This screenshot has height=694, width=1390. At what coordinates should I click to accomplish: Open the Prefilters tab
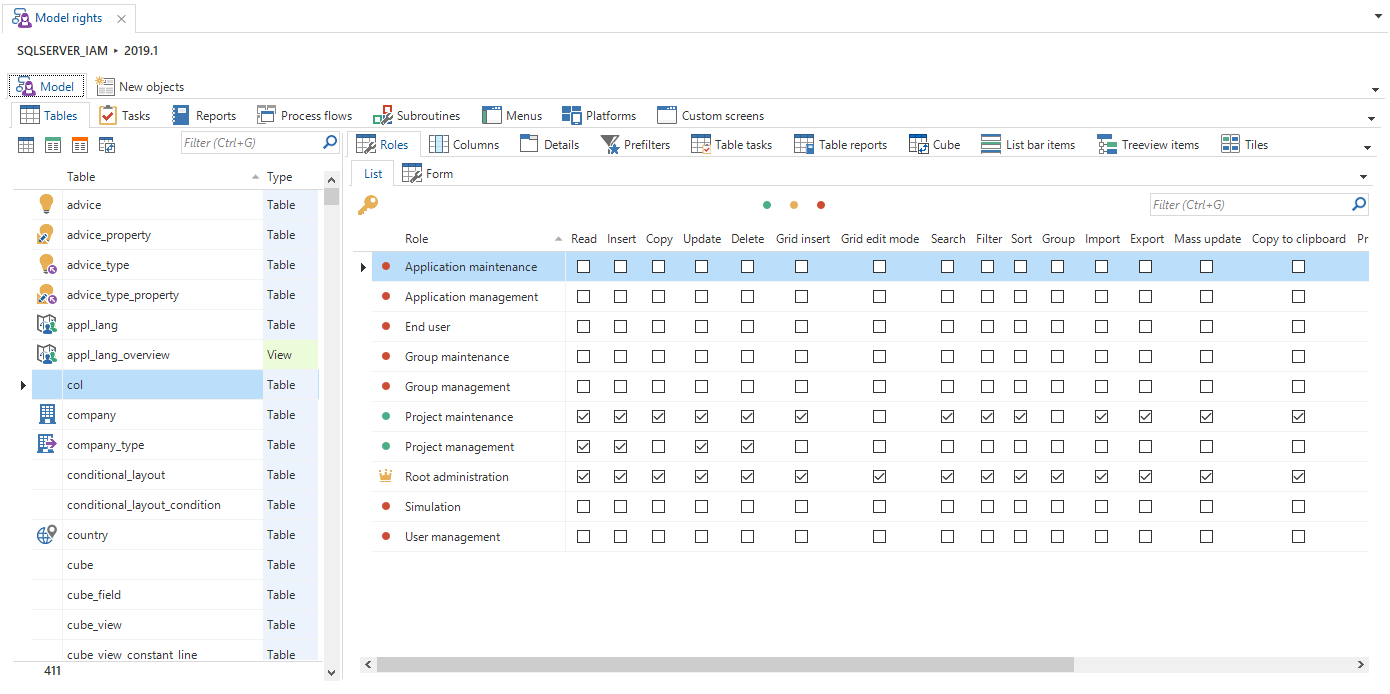coord(635,145)
